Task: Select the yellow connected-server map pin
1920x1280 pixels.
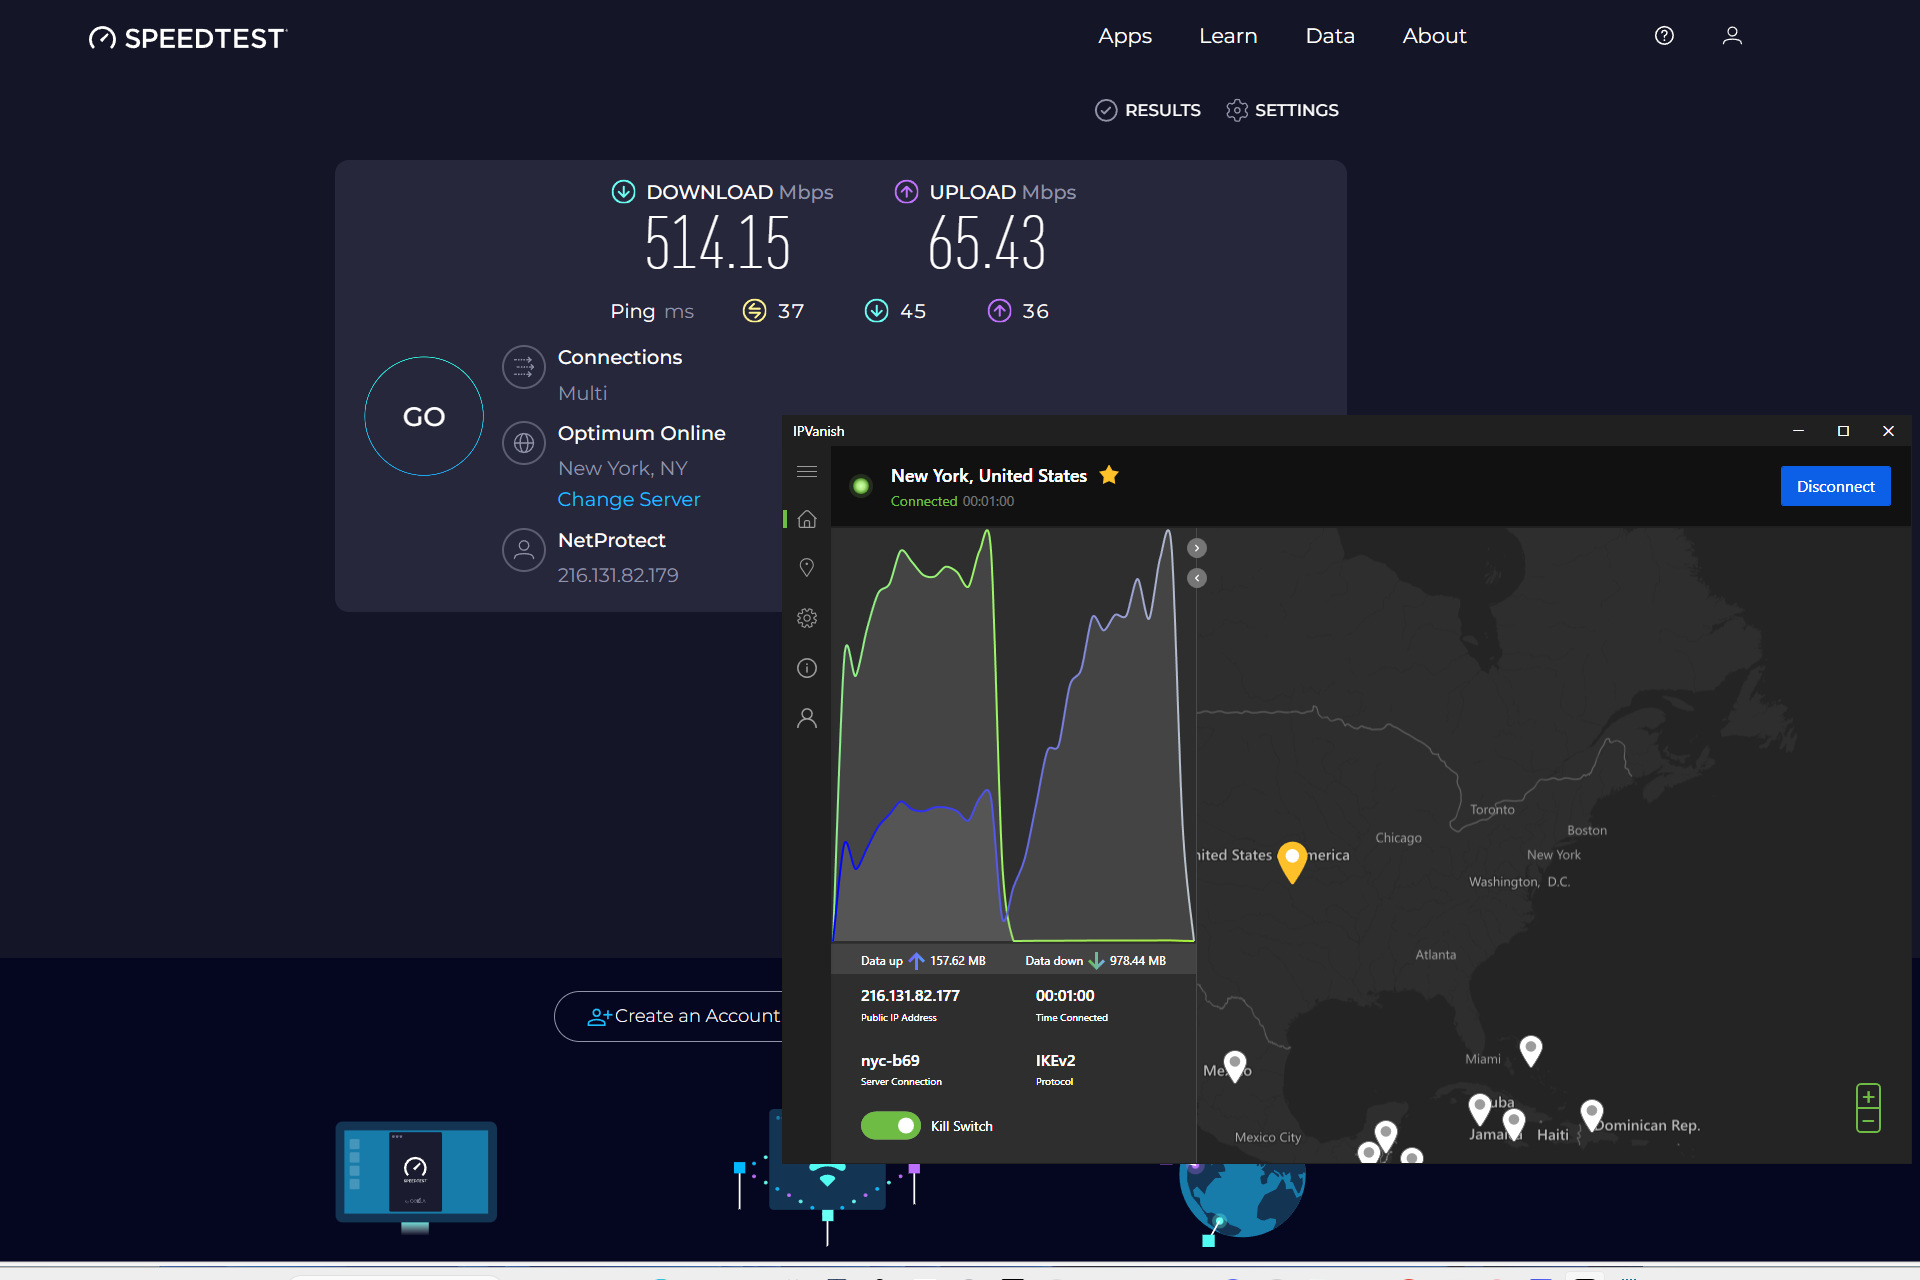Action: tap(1292, 862)
